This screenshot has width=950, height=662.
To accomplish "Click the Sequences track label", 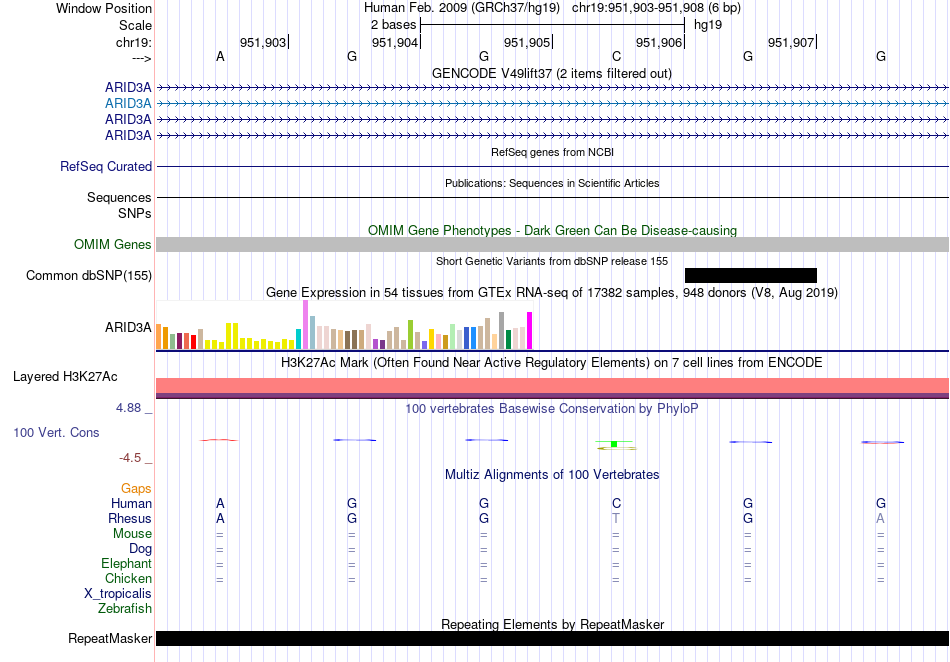I will pos(119,197).
